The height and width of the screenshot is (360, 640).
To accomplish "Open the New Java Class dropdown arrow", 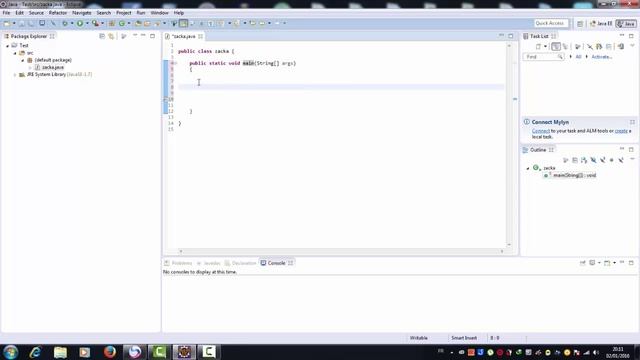I will click(129, 24).
